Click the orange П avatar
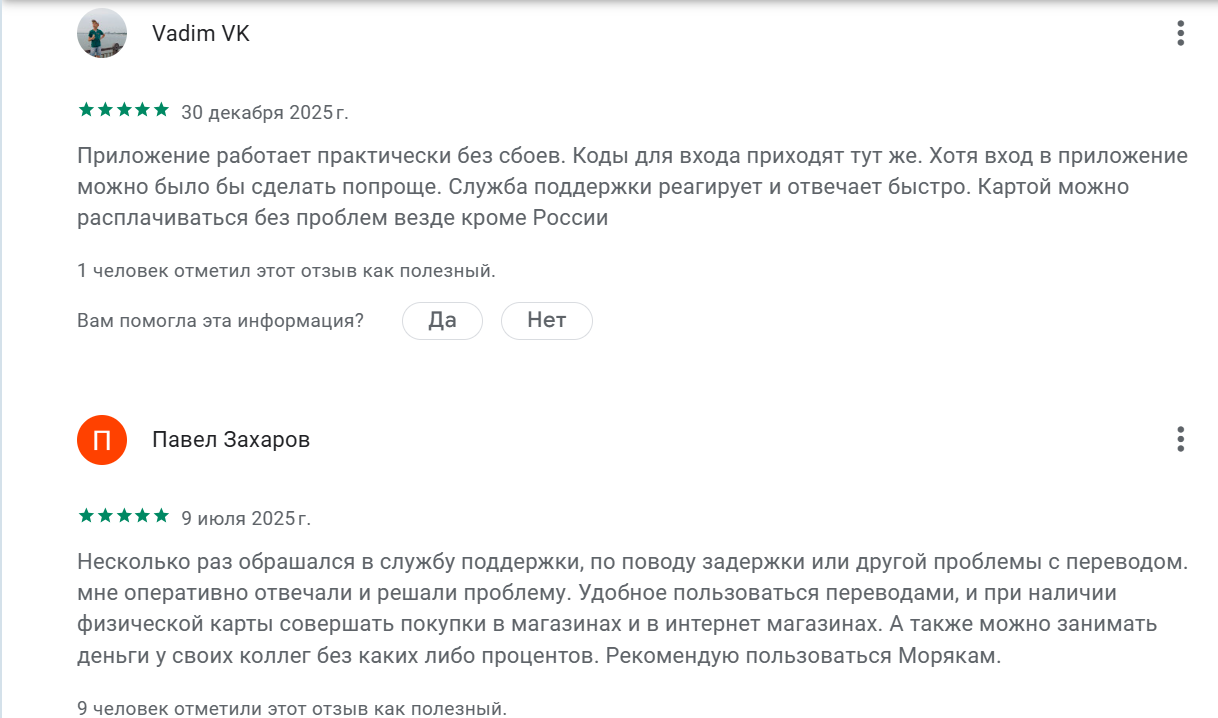This screenshot has height=718, width=1218. pos(102,440)
